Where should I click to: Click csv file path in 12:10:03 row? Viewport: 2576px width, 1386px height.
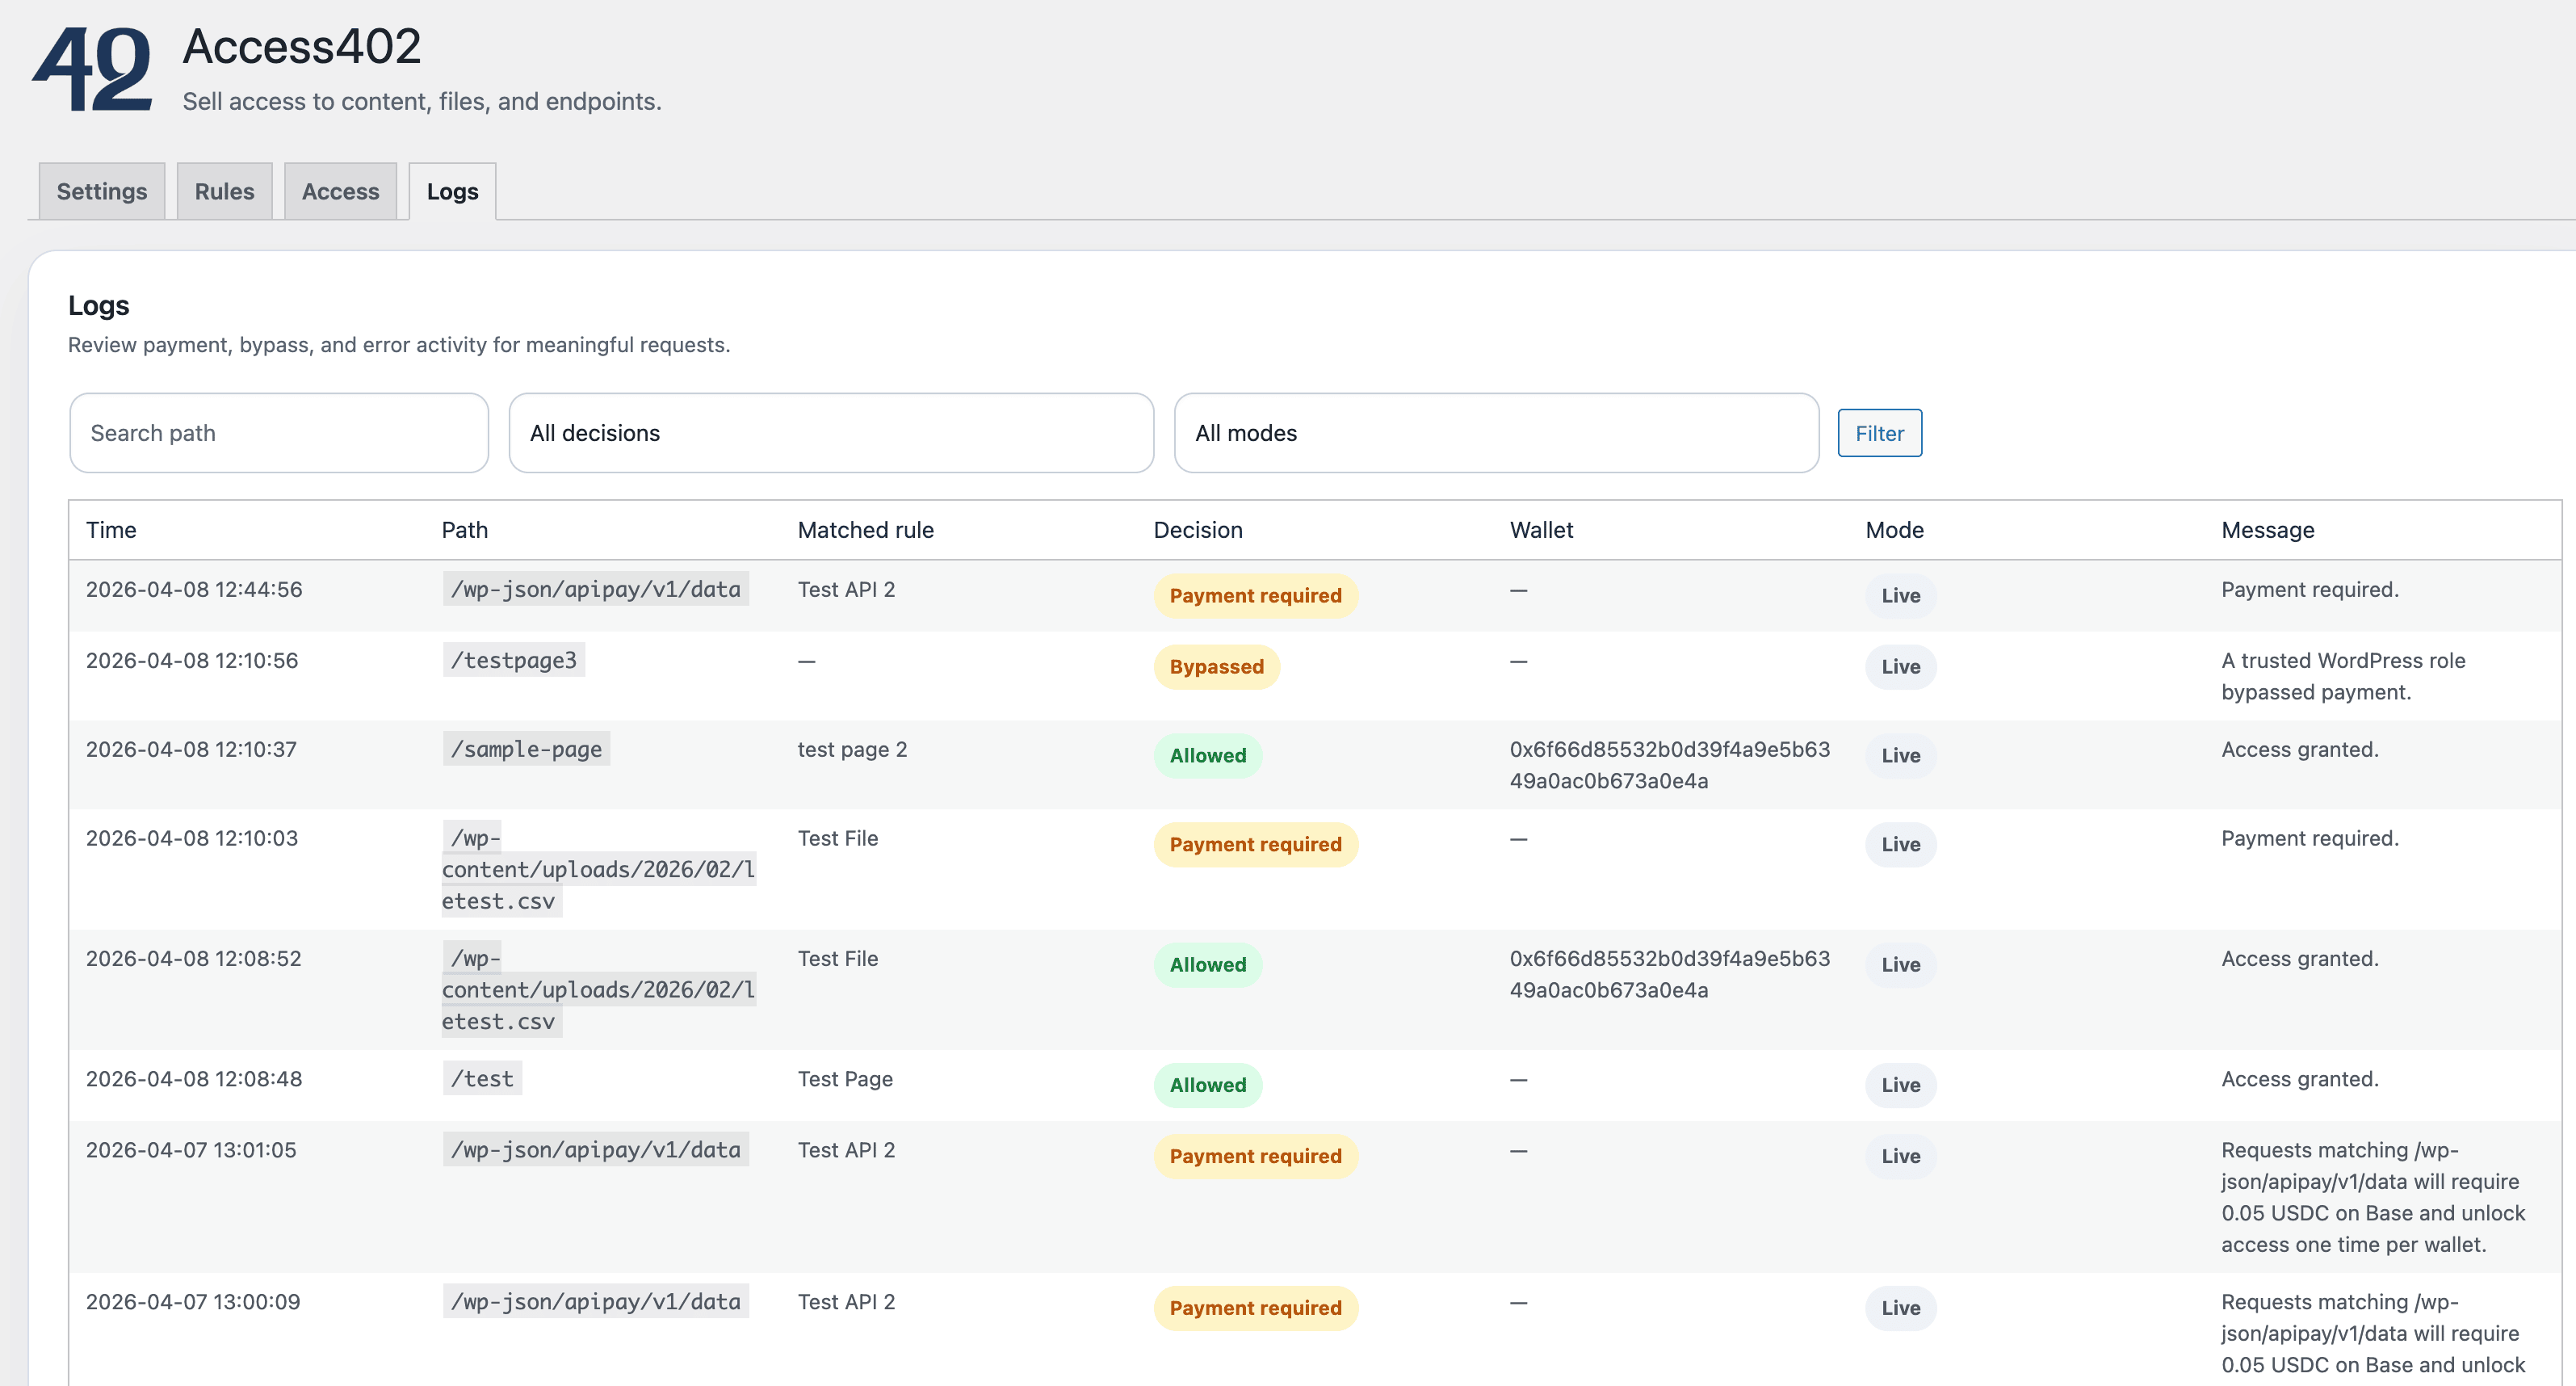pyautogui.click(x=598, y=869)
